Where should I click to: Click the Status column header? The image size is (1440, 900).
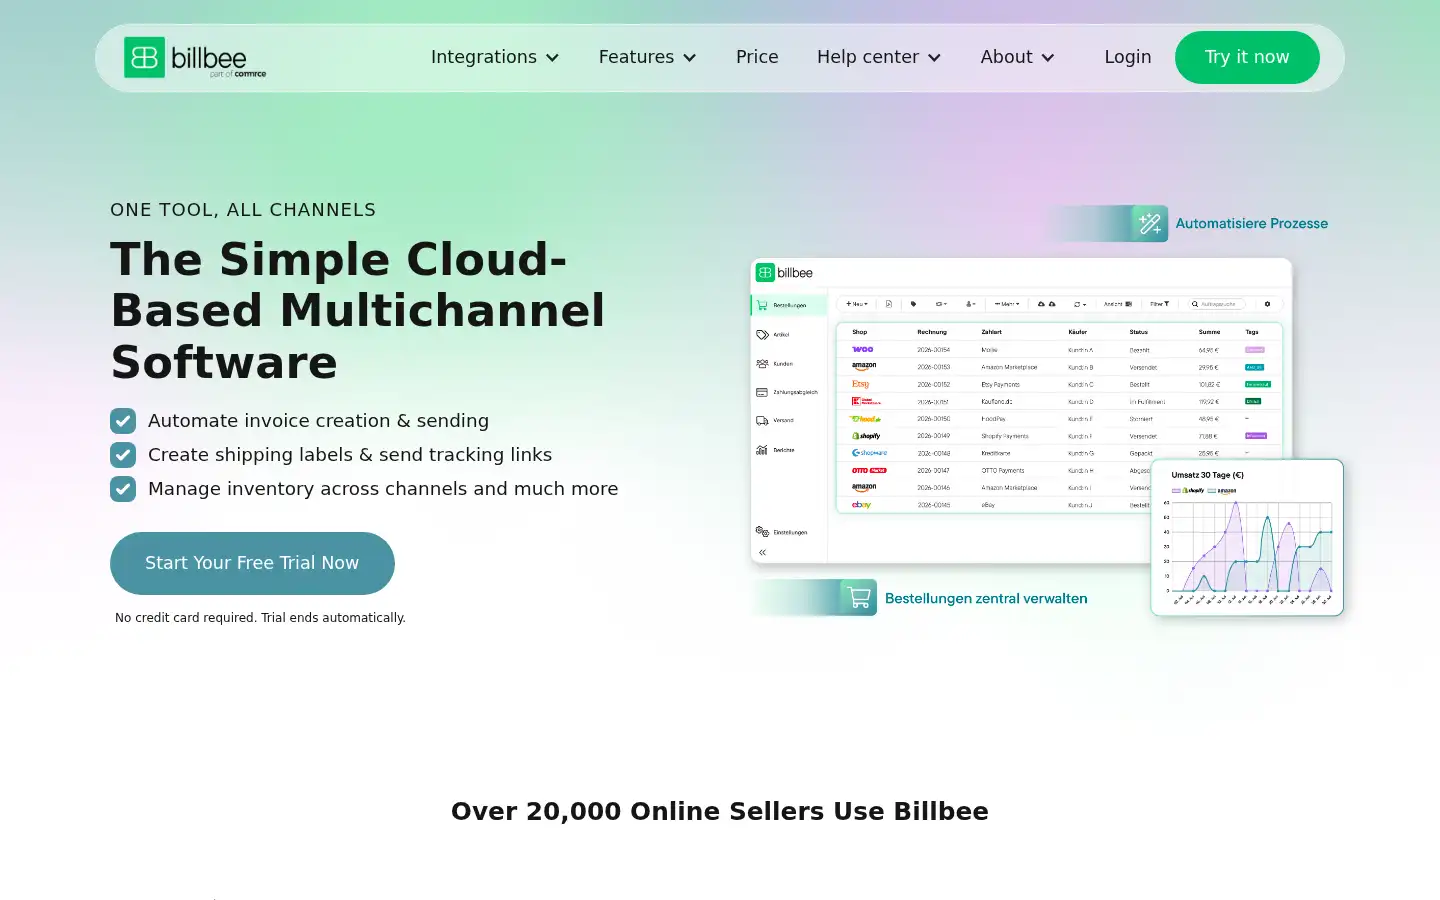tap(1139, 332)
